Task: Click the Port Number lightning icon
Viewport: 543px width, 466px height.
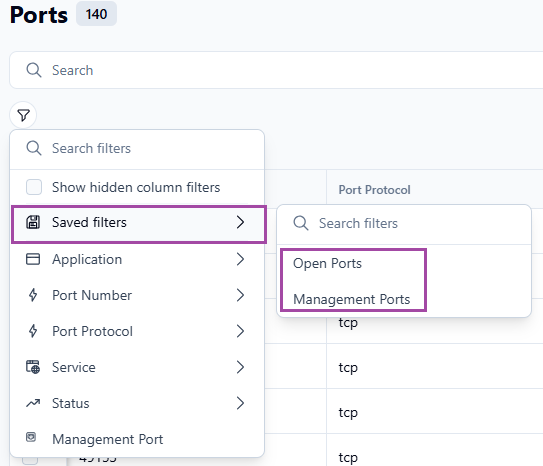Action: tap(33, 295)
